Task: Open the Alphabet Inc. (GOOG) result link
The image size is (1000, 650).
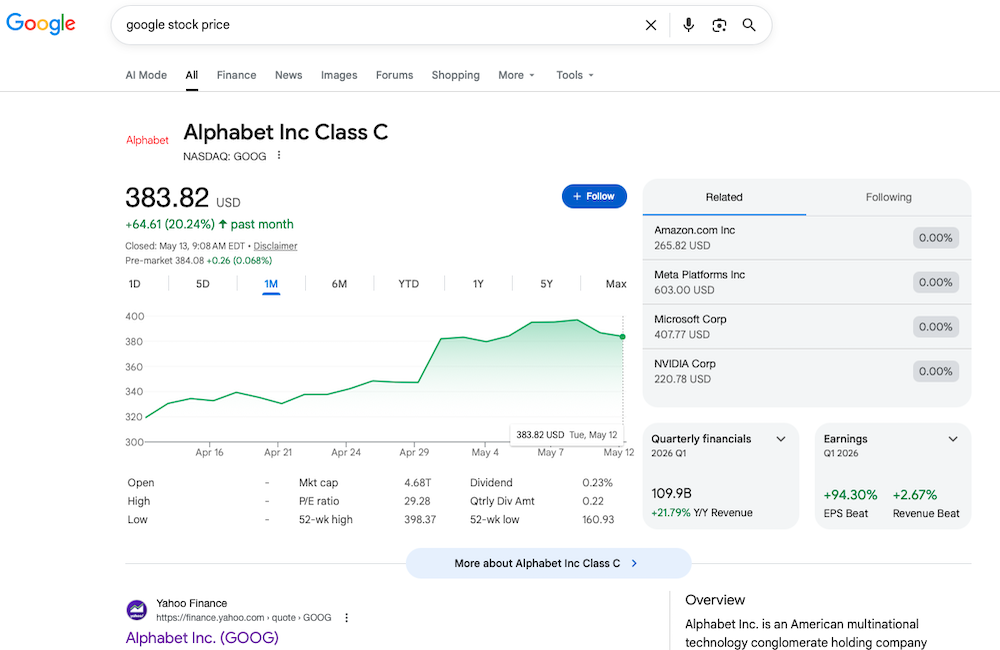Action: [x=202, y=637]
